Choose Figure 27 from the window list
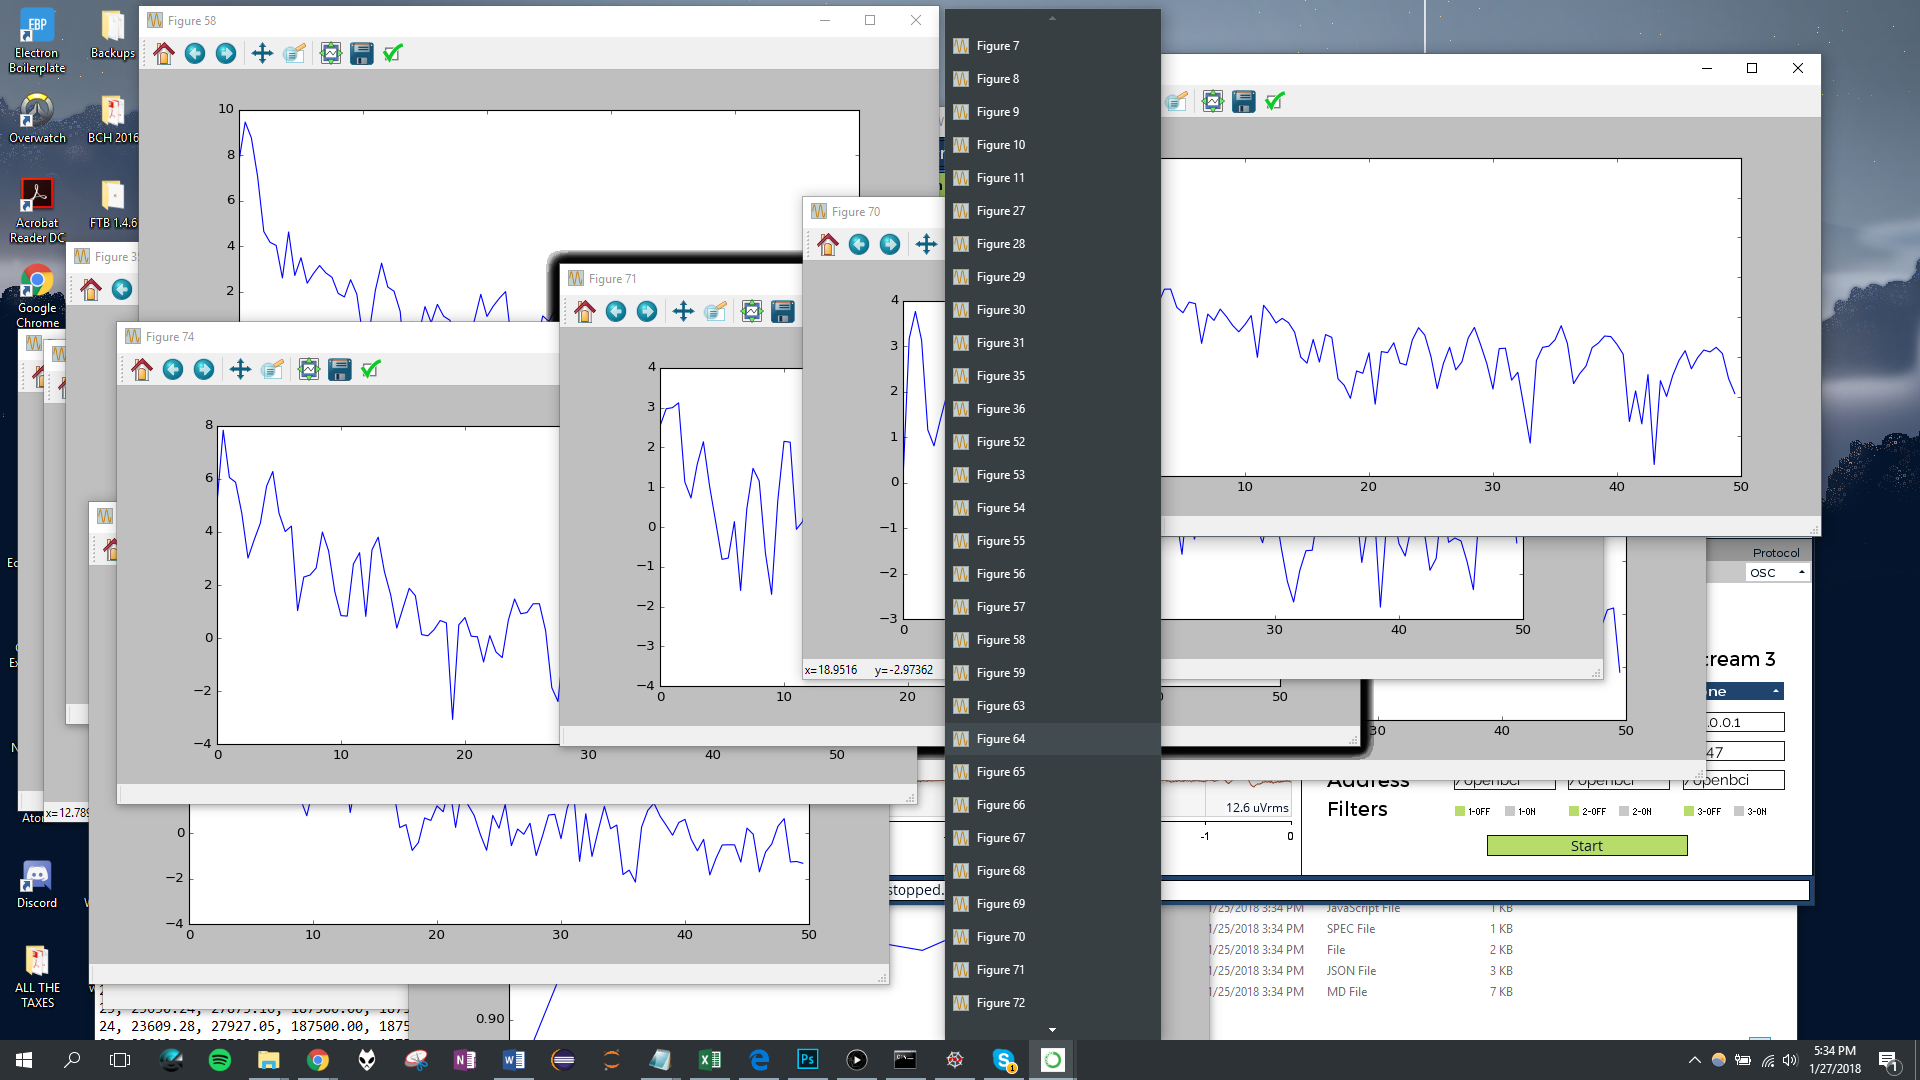 pos(1001,211)
